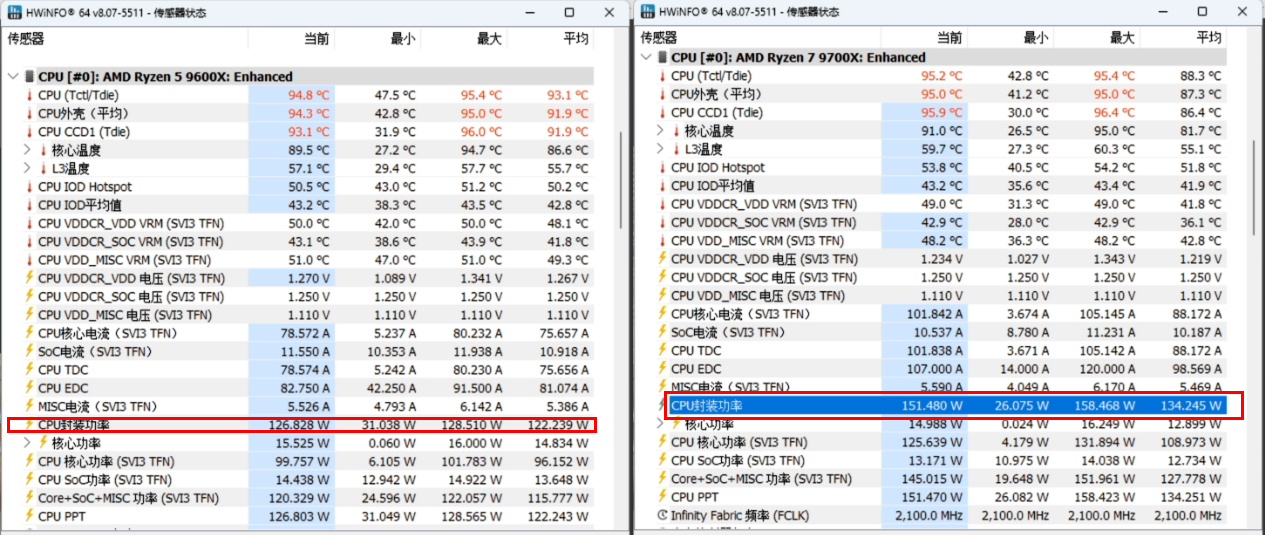Collapse the AMD Ryzen 5 9600X sensor group

click(12, 77)
